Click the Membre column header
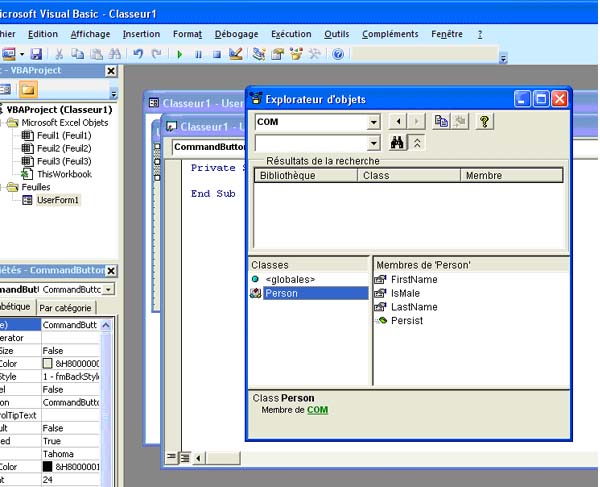The height and width of the screenshot is (487, 600). pos(512,176)
